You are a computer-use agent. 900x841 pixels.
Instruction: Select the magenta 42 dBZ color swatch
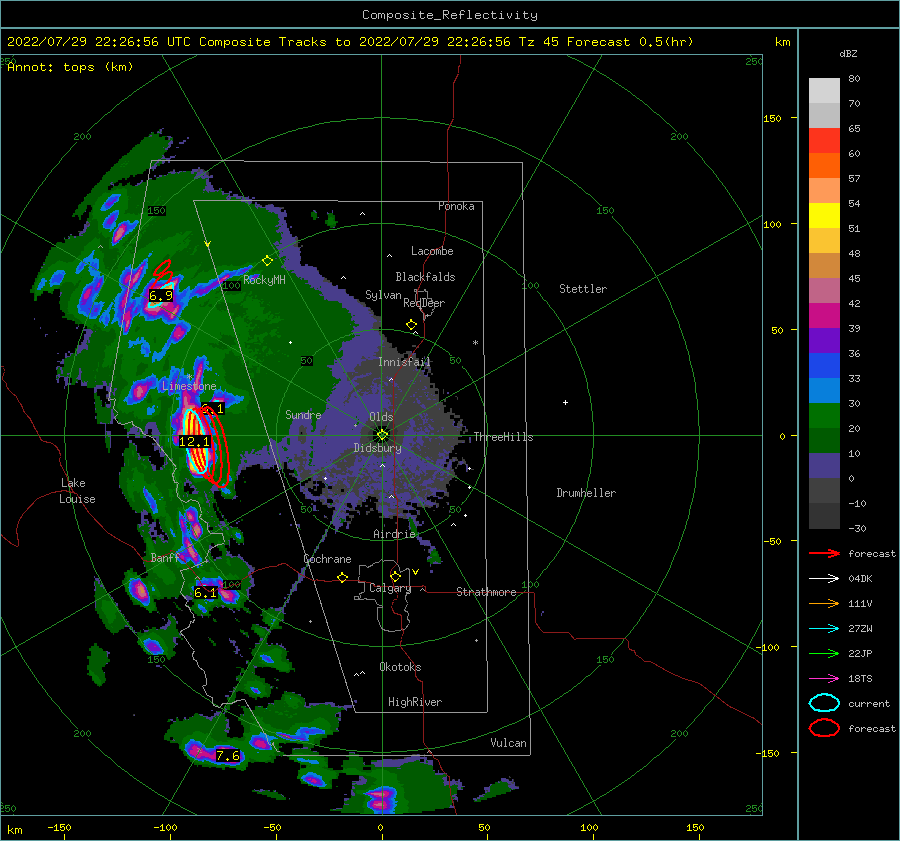(x=824, y=315)
